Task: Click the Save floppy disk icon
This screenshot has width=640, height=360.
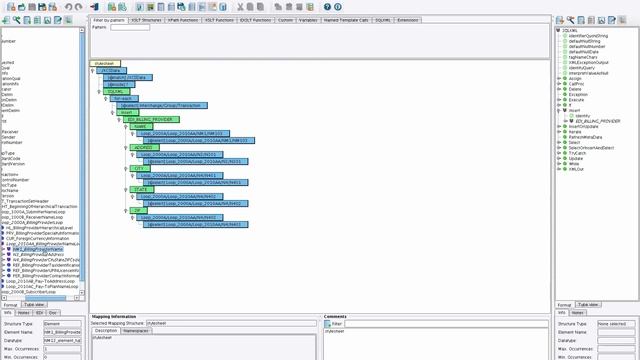Action: (42, 7)
